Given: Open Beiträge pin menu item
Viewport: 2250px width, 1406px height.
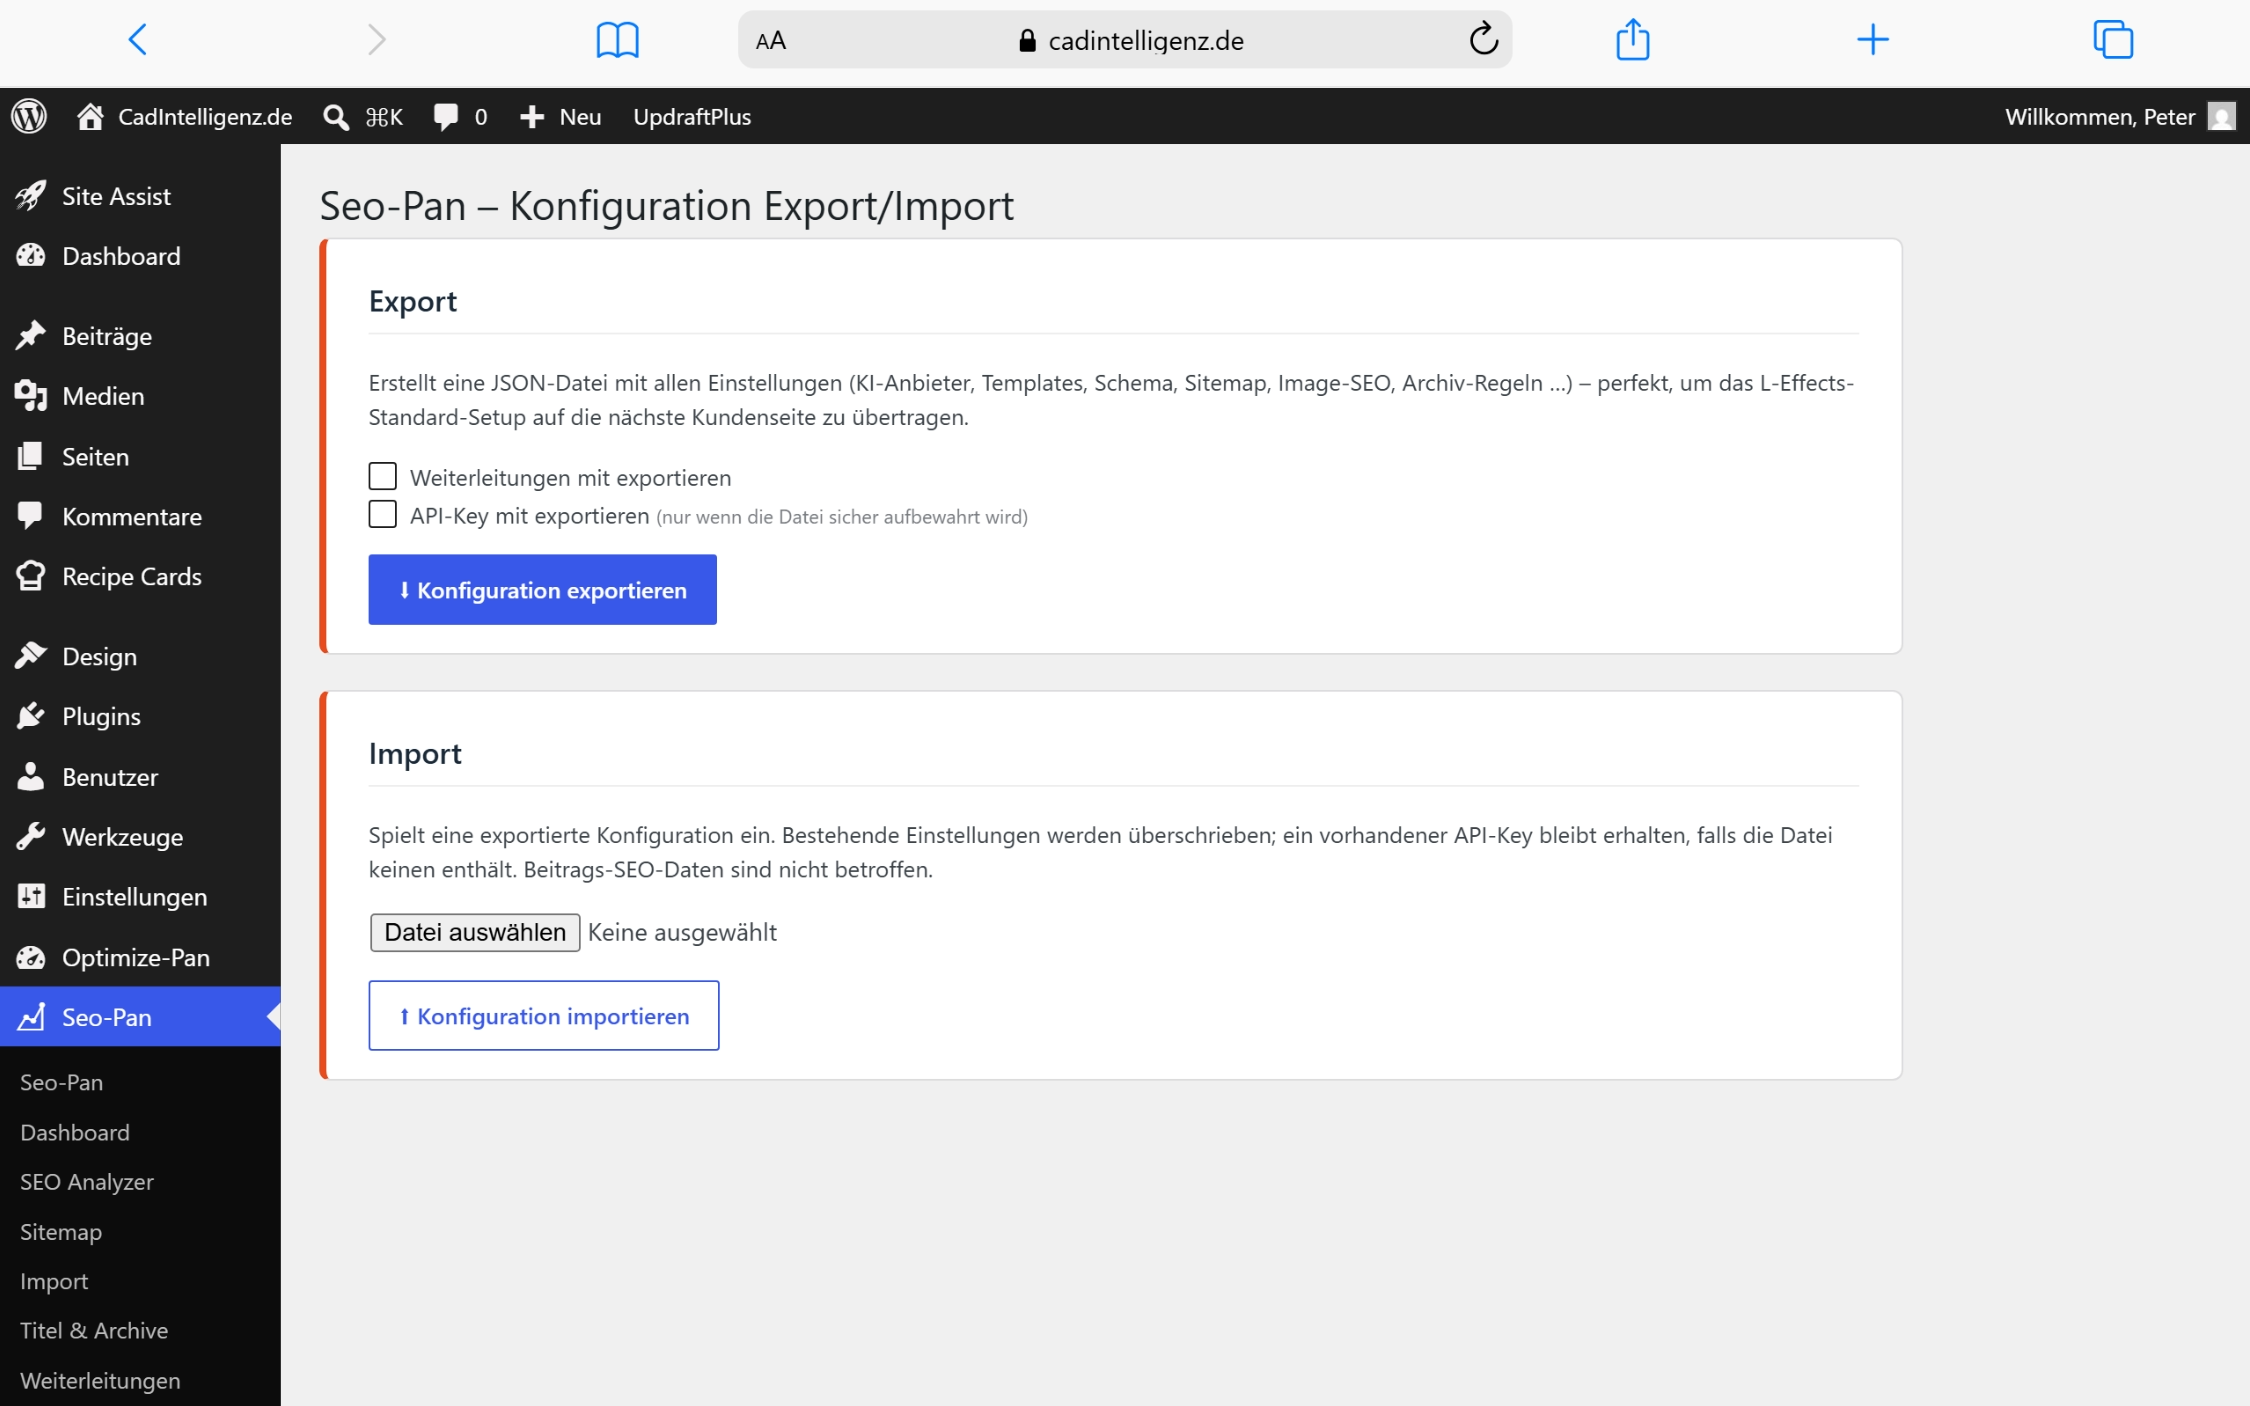Looking at the screenshot, I should (x=140, y=336).
